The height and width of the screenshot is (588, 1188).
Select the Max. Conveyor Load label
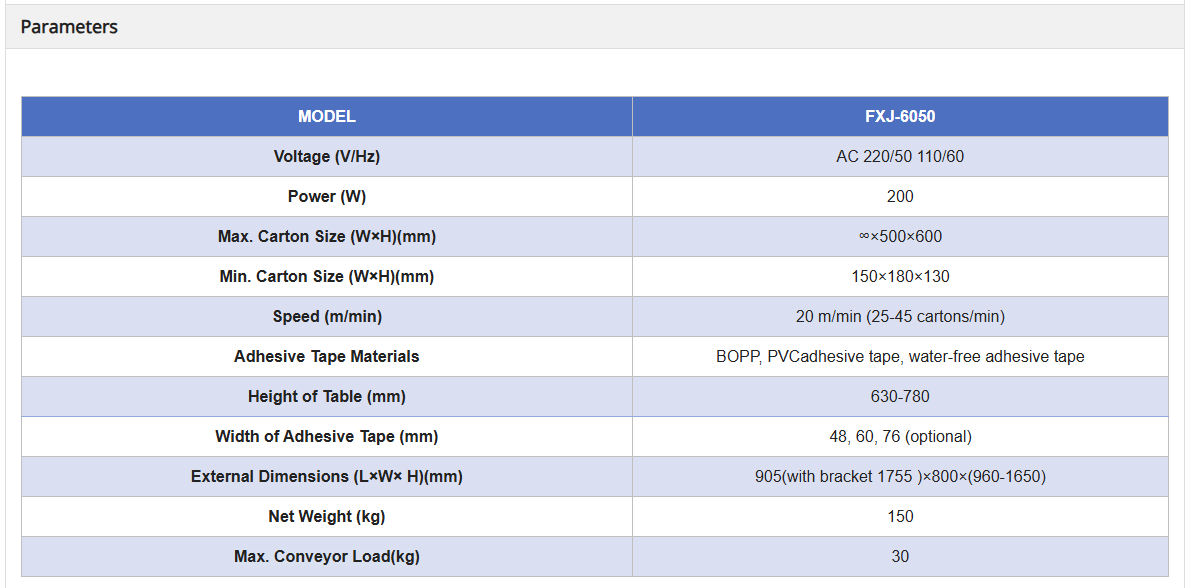pyautogui.click(x=327, y=557)
